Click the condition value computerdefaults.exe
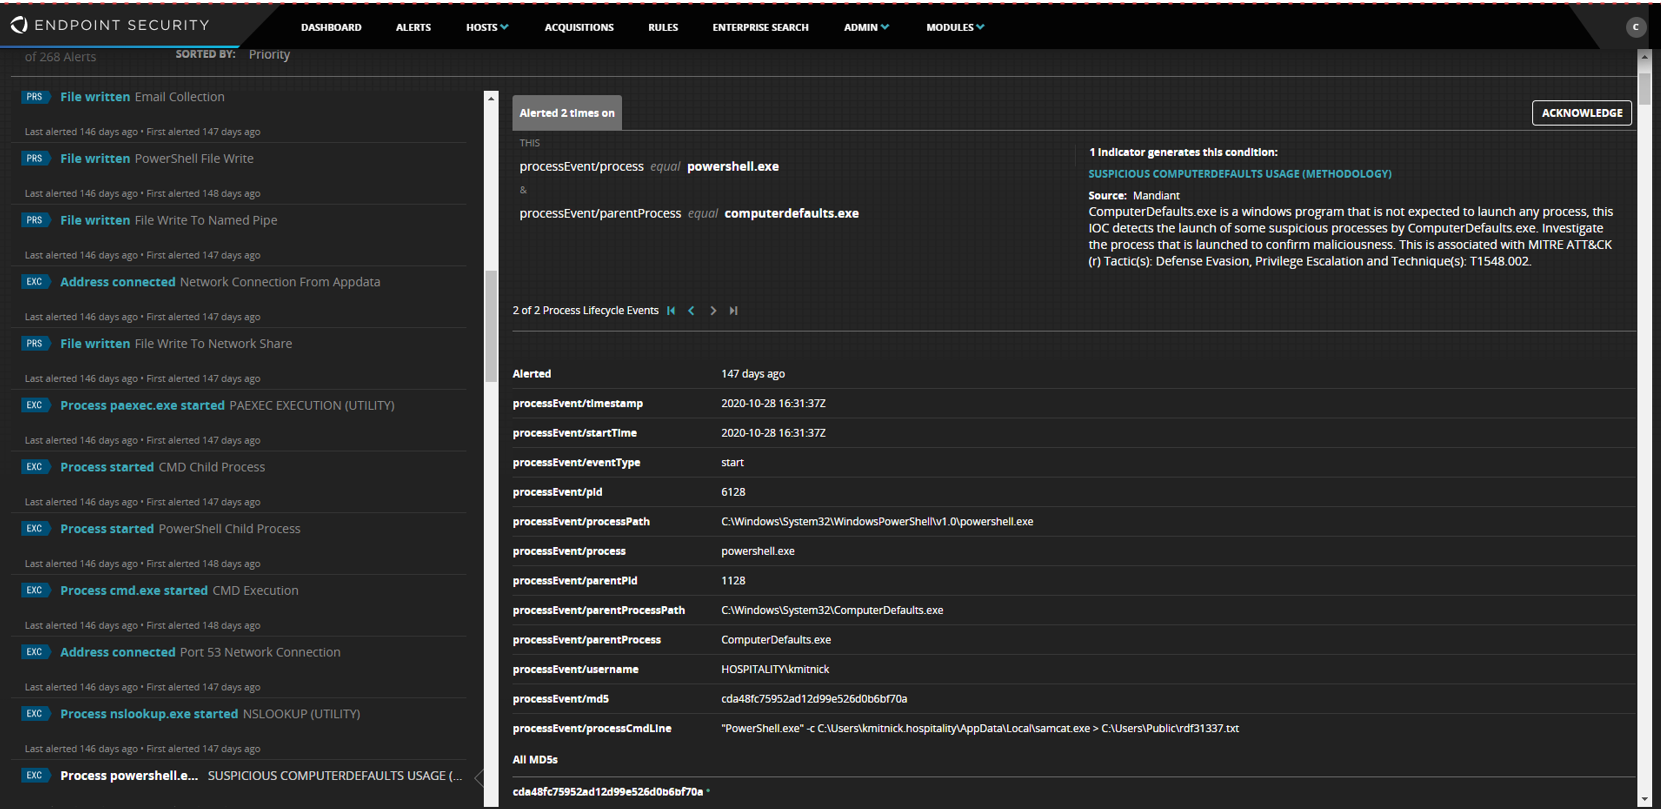This screenshot has width=1661, height=809. [791, 214]
